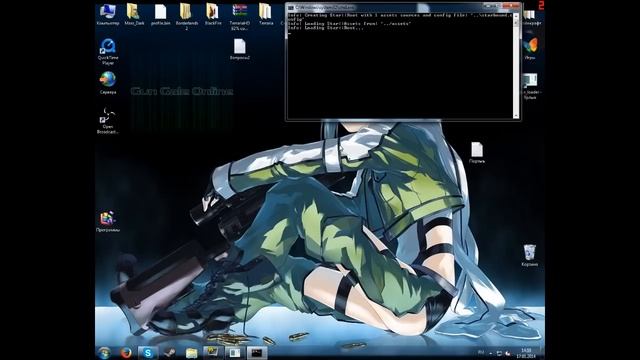Click the console window title bar icon
The height and width of the screenshot is (360, 640).
291,7
